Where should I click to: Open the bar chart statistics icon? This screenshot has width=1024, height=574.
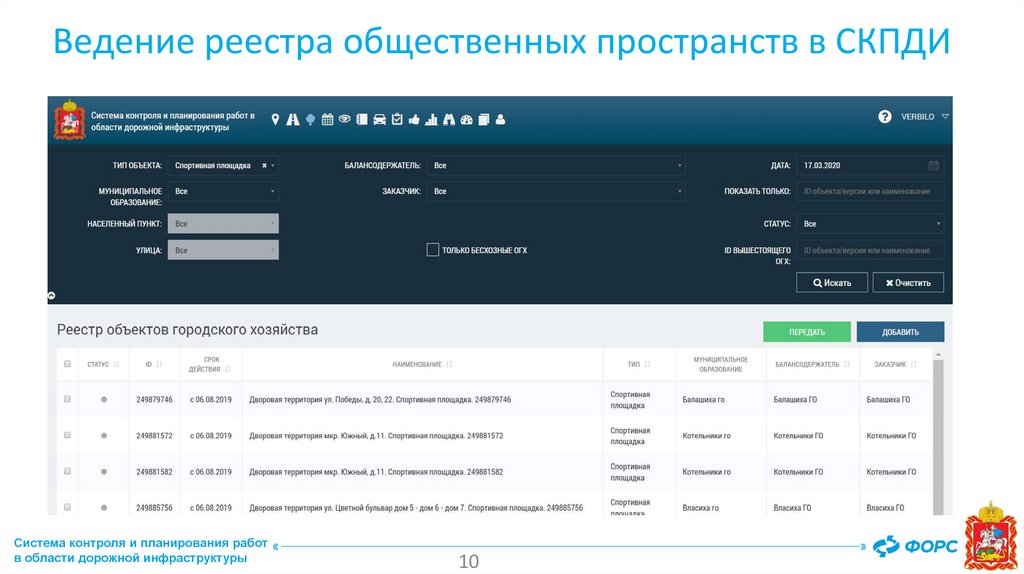tap(431, 120)
